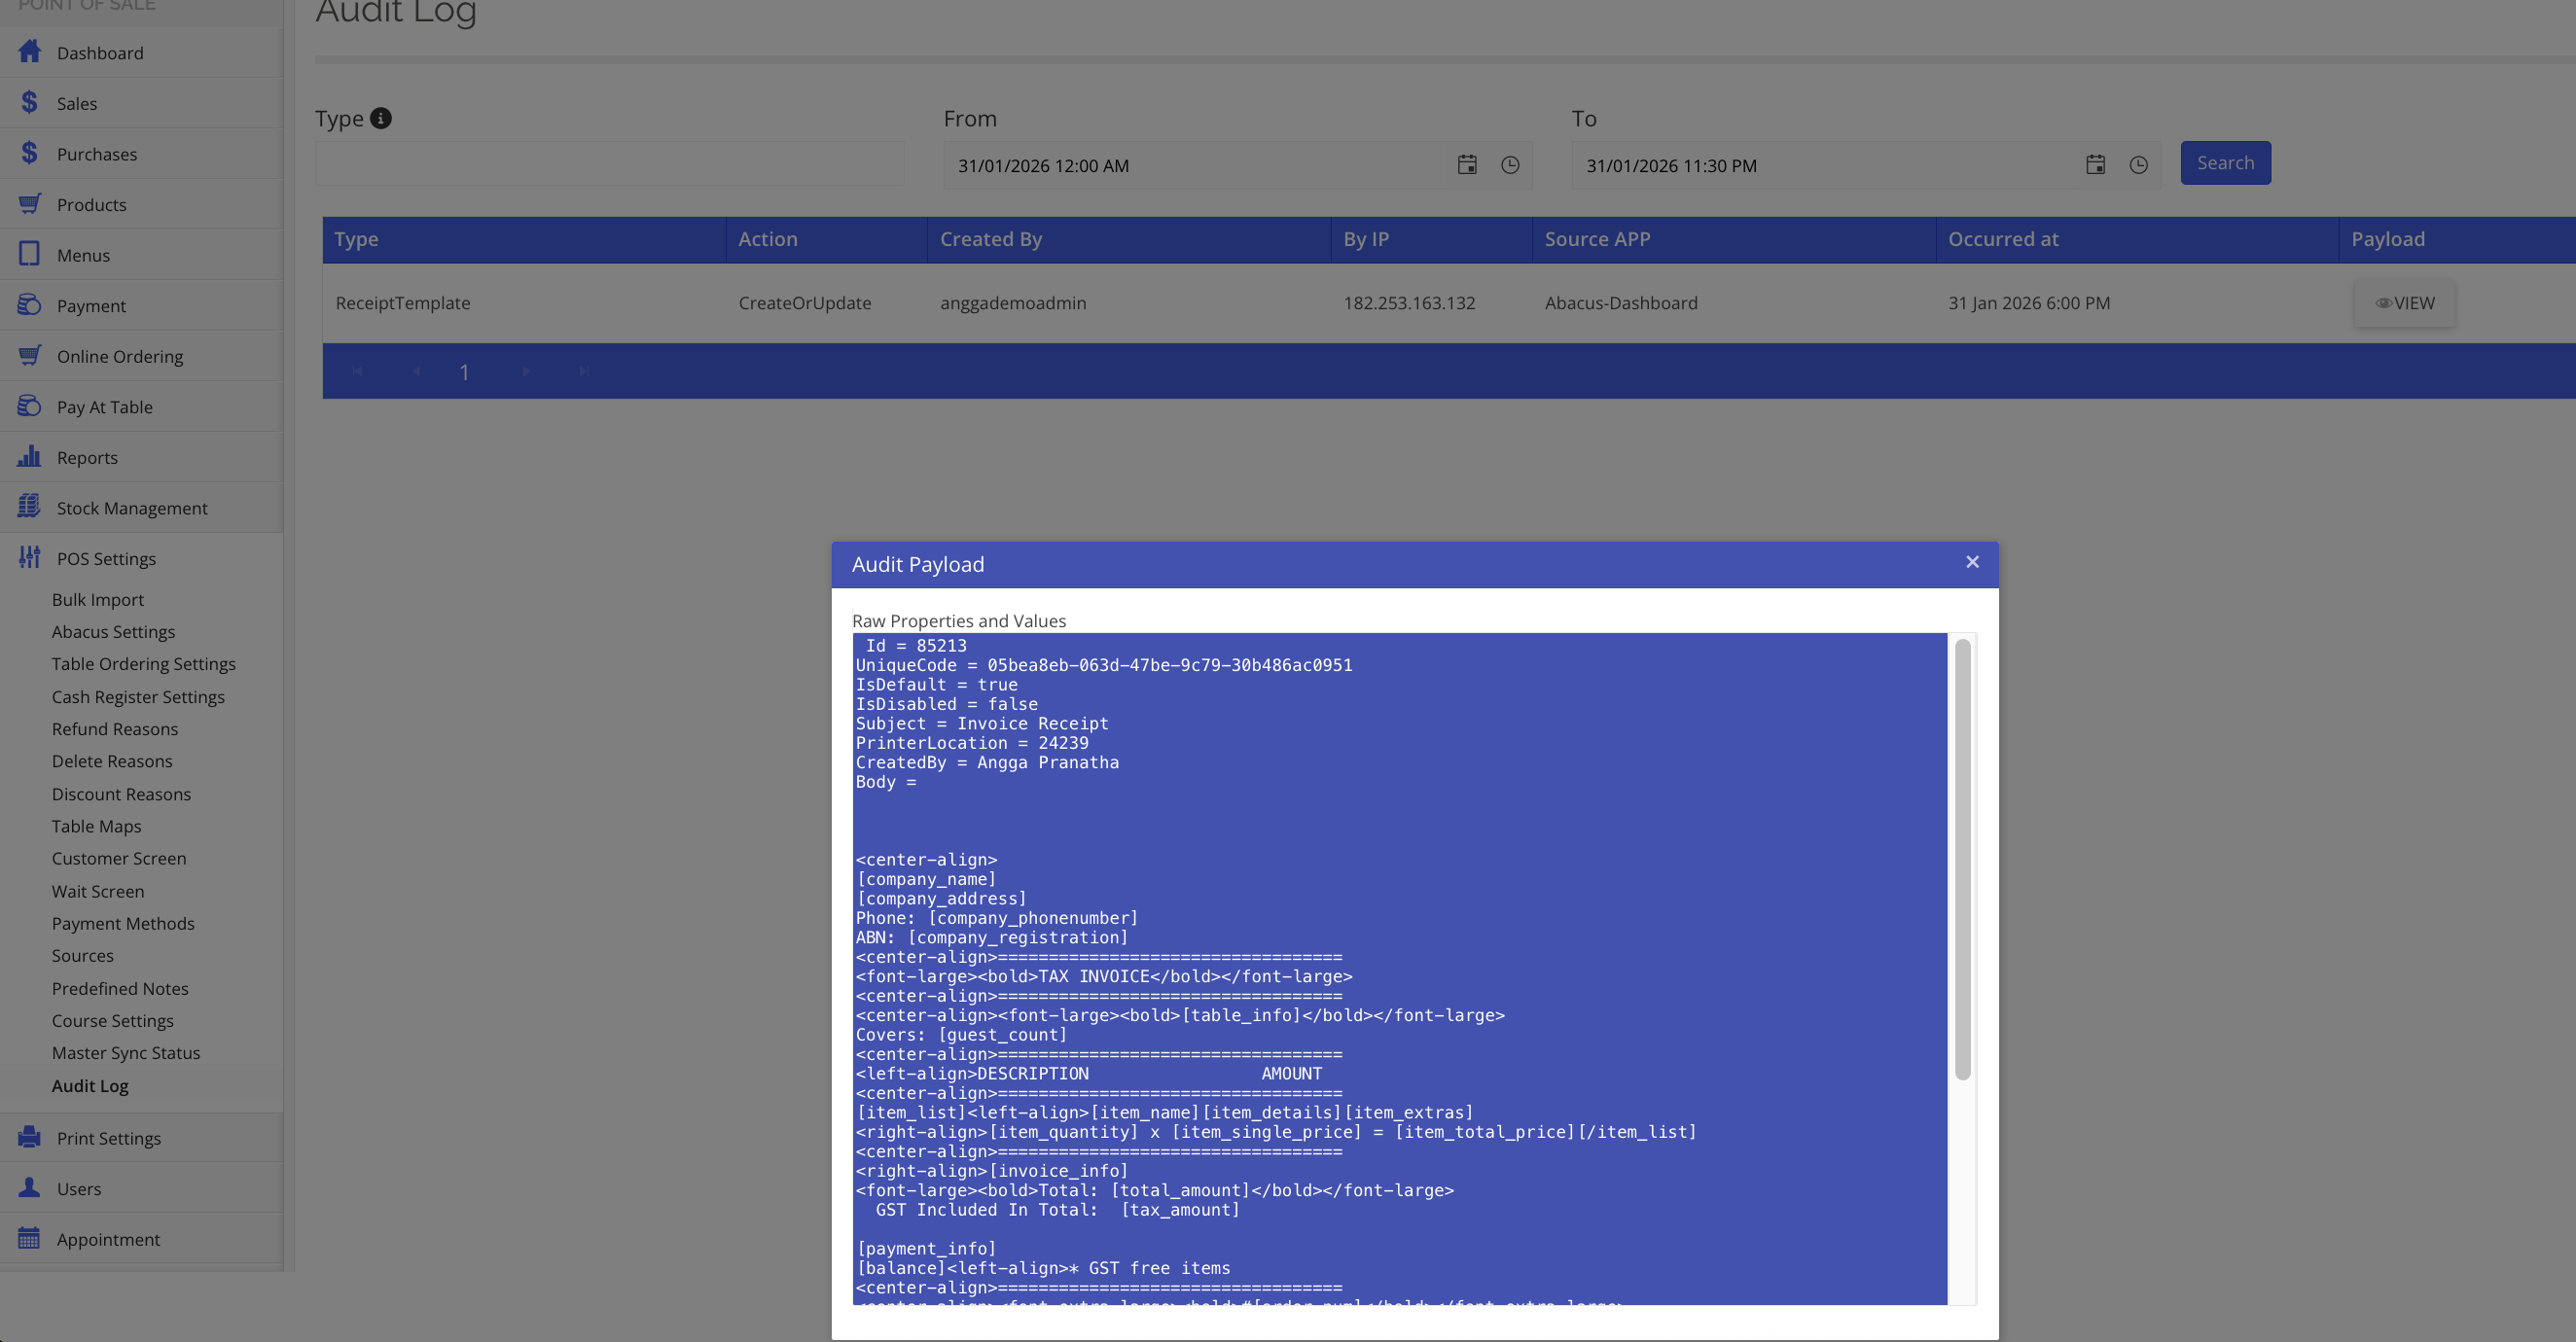Open the From date calendar picker icon

click(1466, 165)
